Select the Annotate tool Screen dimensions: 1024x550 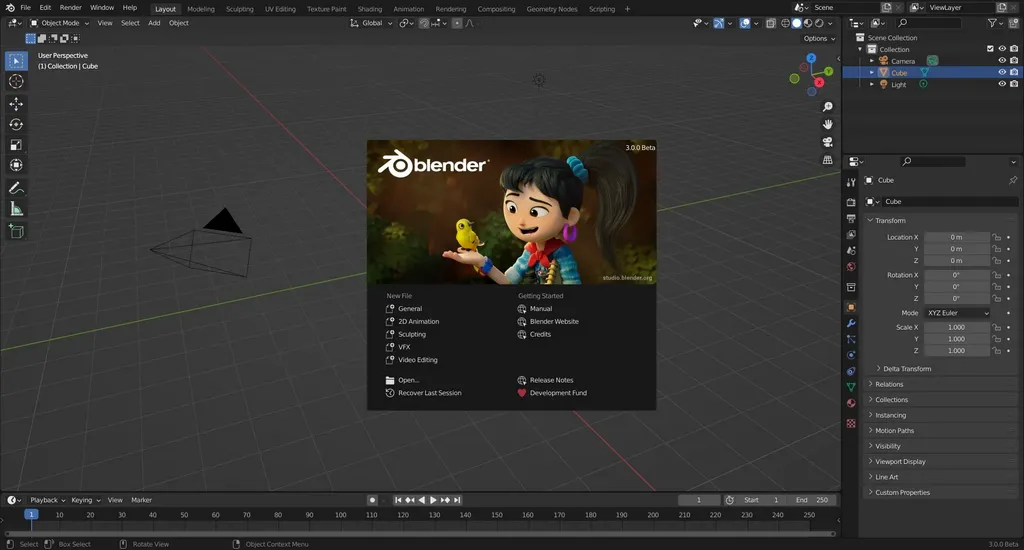16,188
